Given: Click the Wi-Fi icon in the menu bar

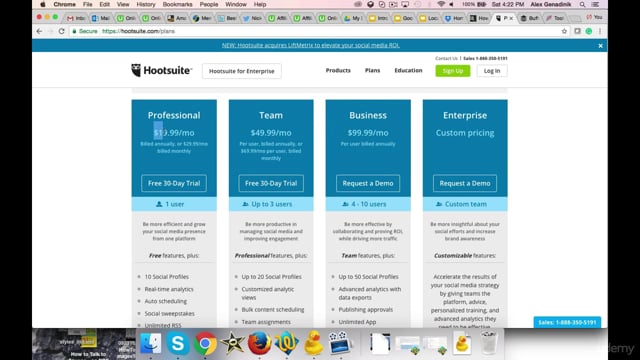Looking at the screenshot, I should click(x=441, y=4).
